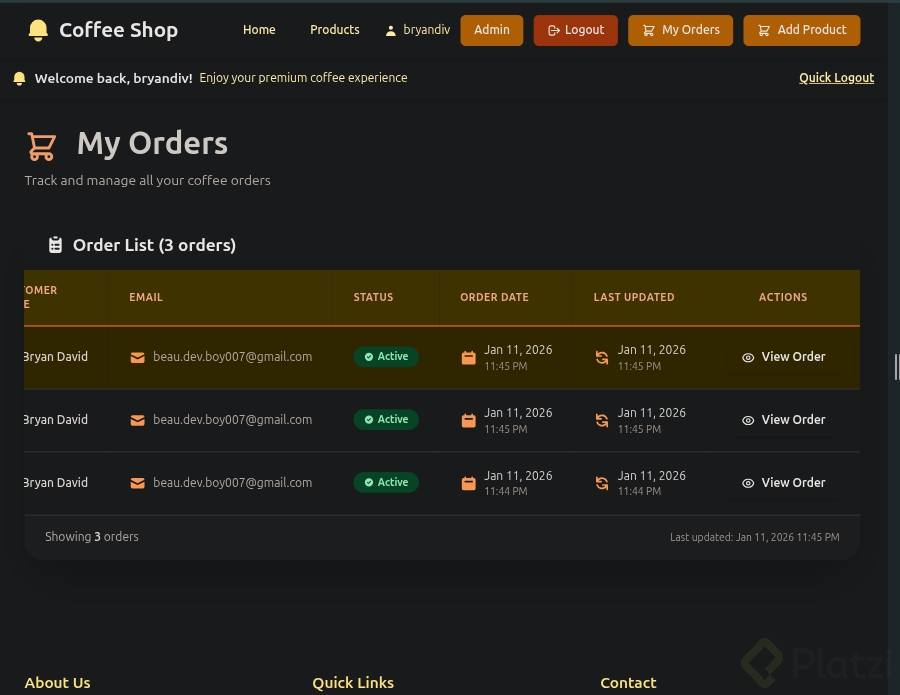Click the Add Product button
Image resolution: width=900 pixels, height=695 pixels.
coord(801,30)
